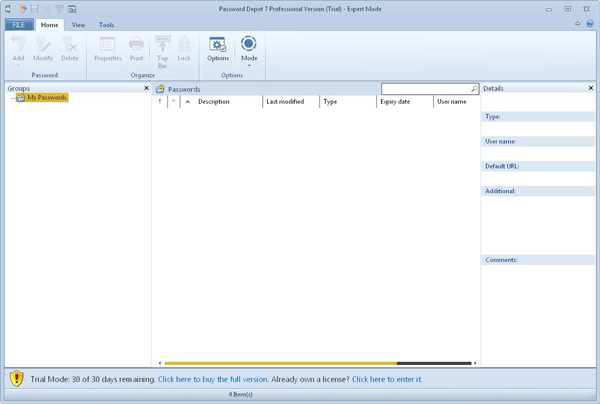Select My Passwords group in tree
Viewport: 600px width, 404px height.
point(42,98)
